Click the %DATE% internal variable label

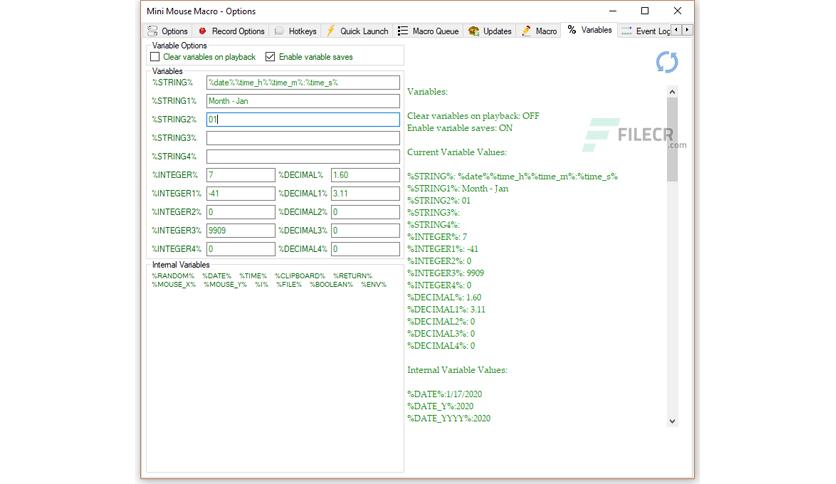(x=216, y=276)
